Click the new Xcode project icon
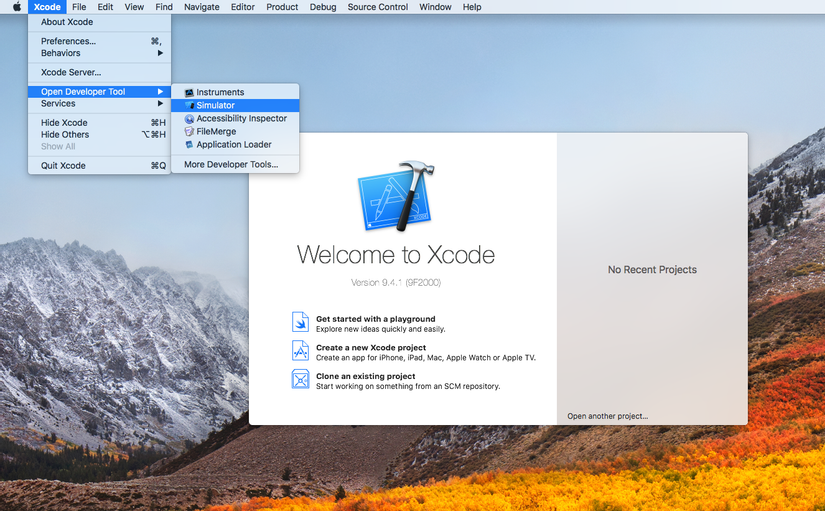The width and height of the screenshot is (825, 511). [300, 350]
